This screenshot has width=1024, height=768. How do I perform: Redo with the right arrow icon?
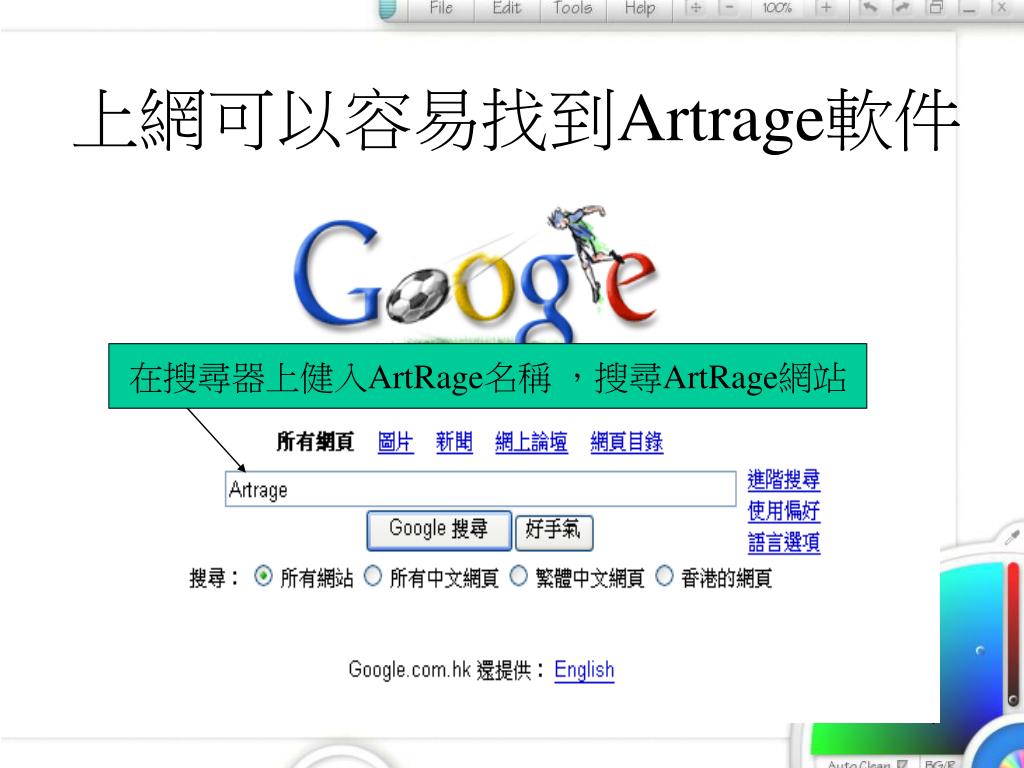pyautogui.click(x=902, y=8)
